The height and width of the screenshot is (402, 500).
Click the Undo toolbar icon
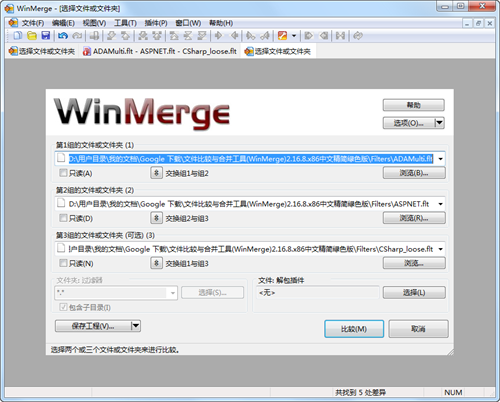[x=63, y=35]
